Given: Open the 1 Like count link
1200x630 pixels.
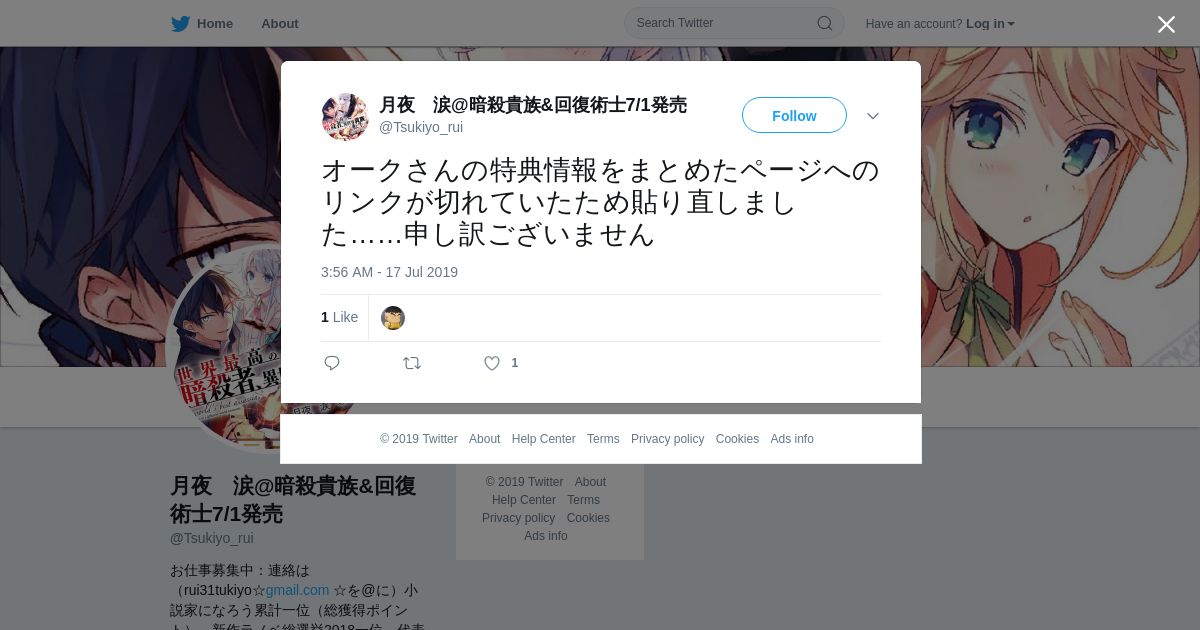Looking at the screenshot, I should coord(339,317).
